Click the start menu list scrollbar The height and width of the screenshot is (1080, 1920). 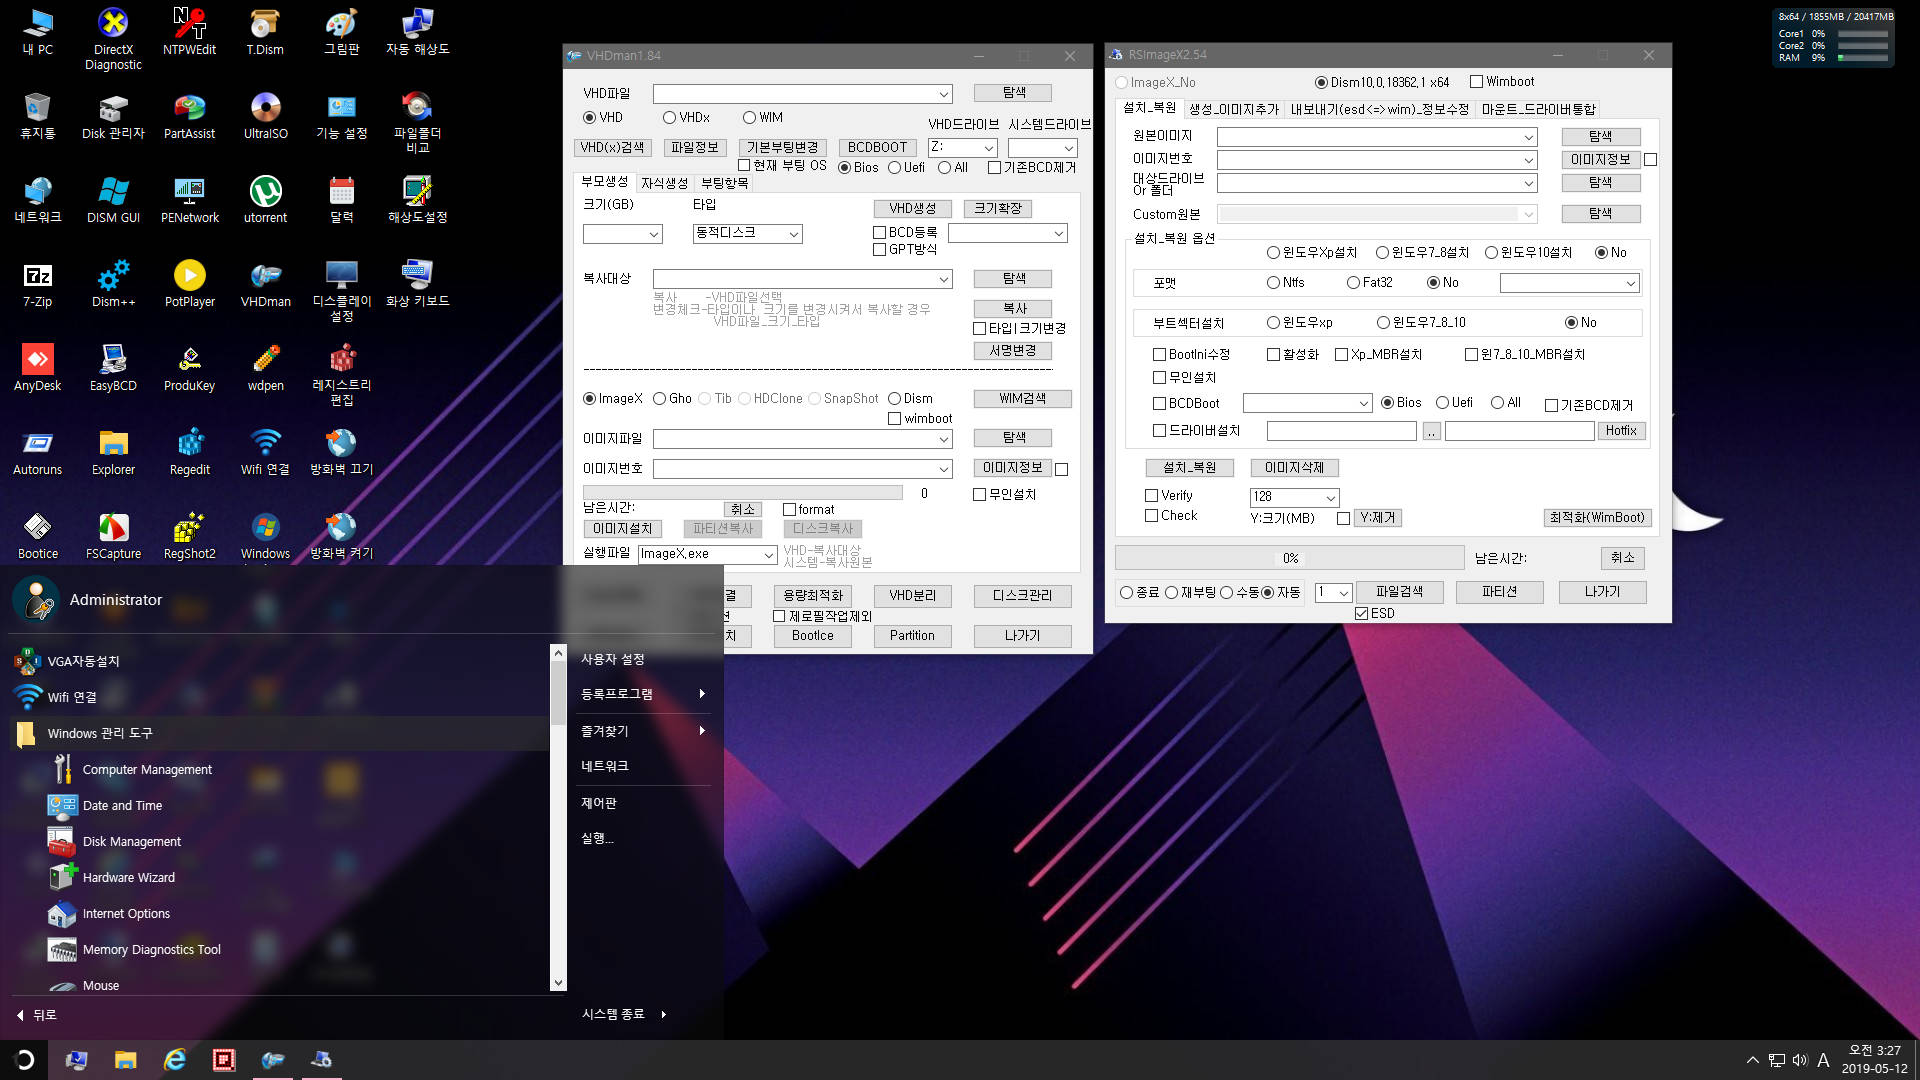tap(558, 818)
